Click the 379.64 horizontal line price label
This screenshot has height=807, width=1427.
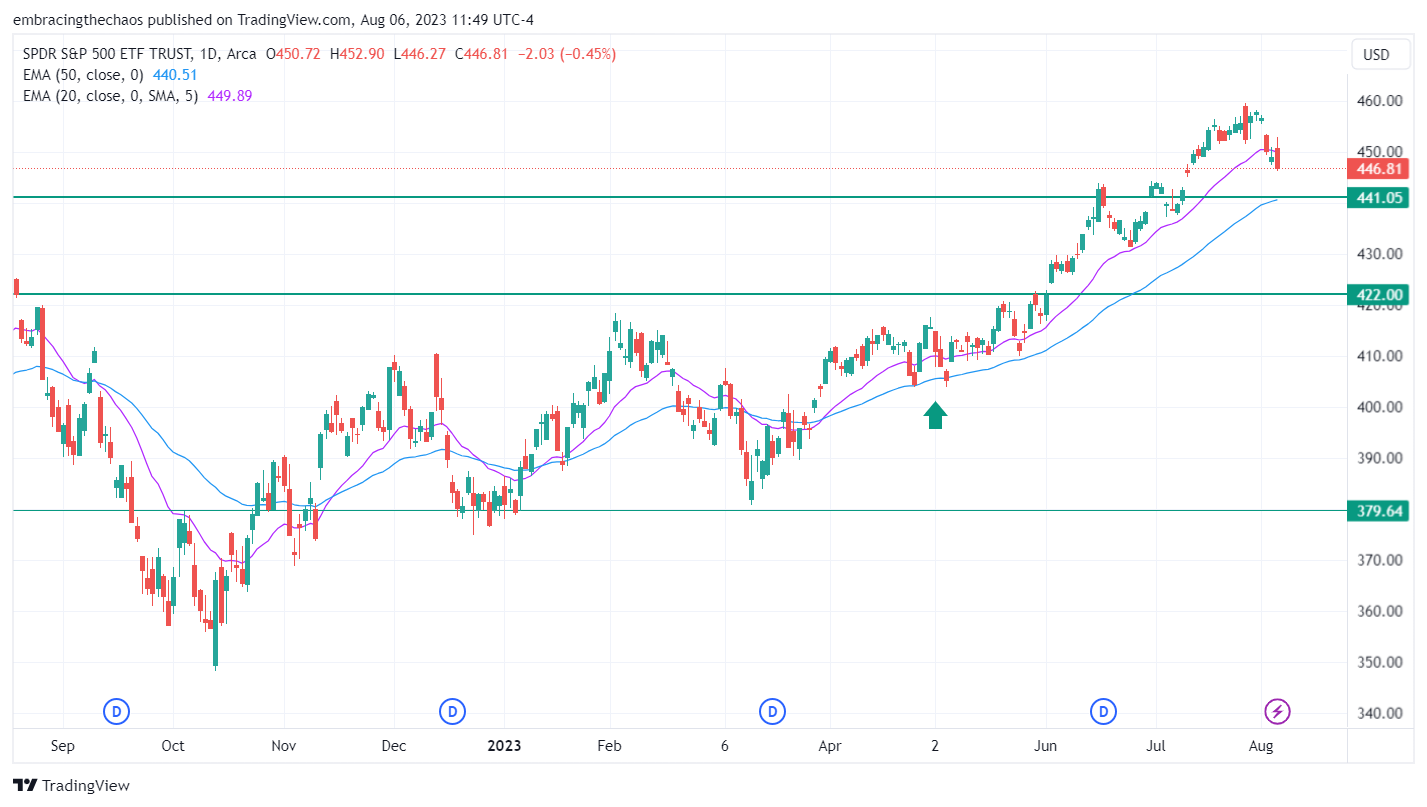point(1378,510)
